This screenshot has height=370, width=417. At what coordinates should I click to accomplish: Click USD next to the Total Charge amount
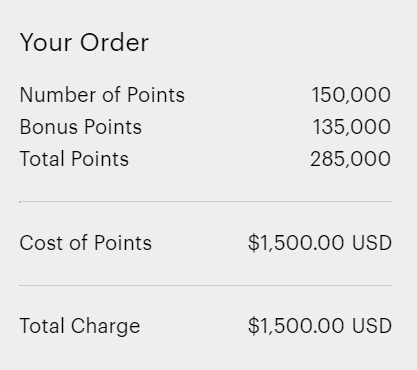(x=372, y=326)
